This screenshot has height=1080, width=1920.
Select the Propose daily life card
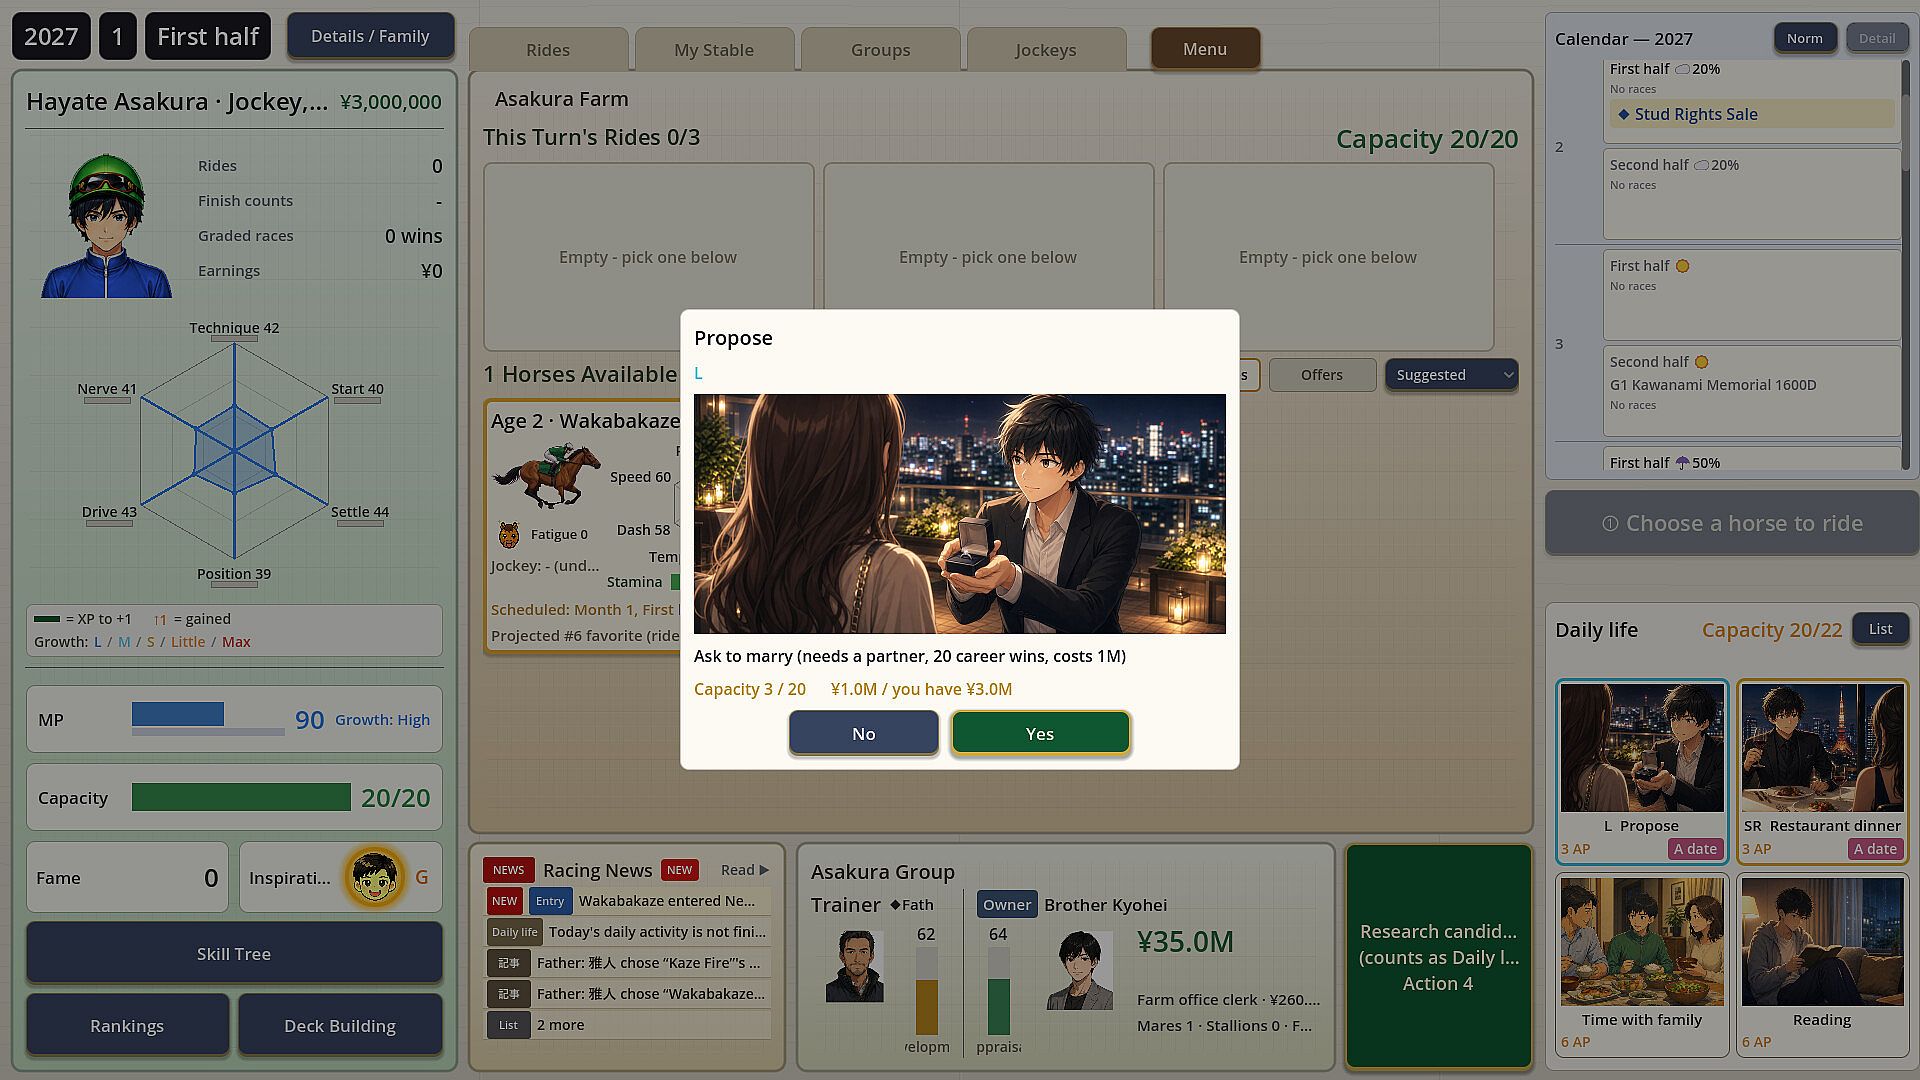pos(1642,771)
